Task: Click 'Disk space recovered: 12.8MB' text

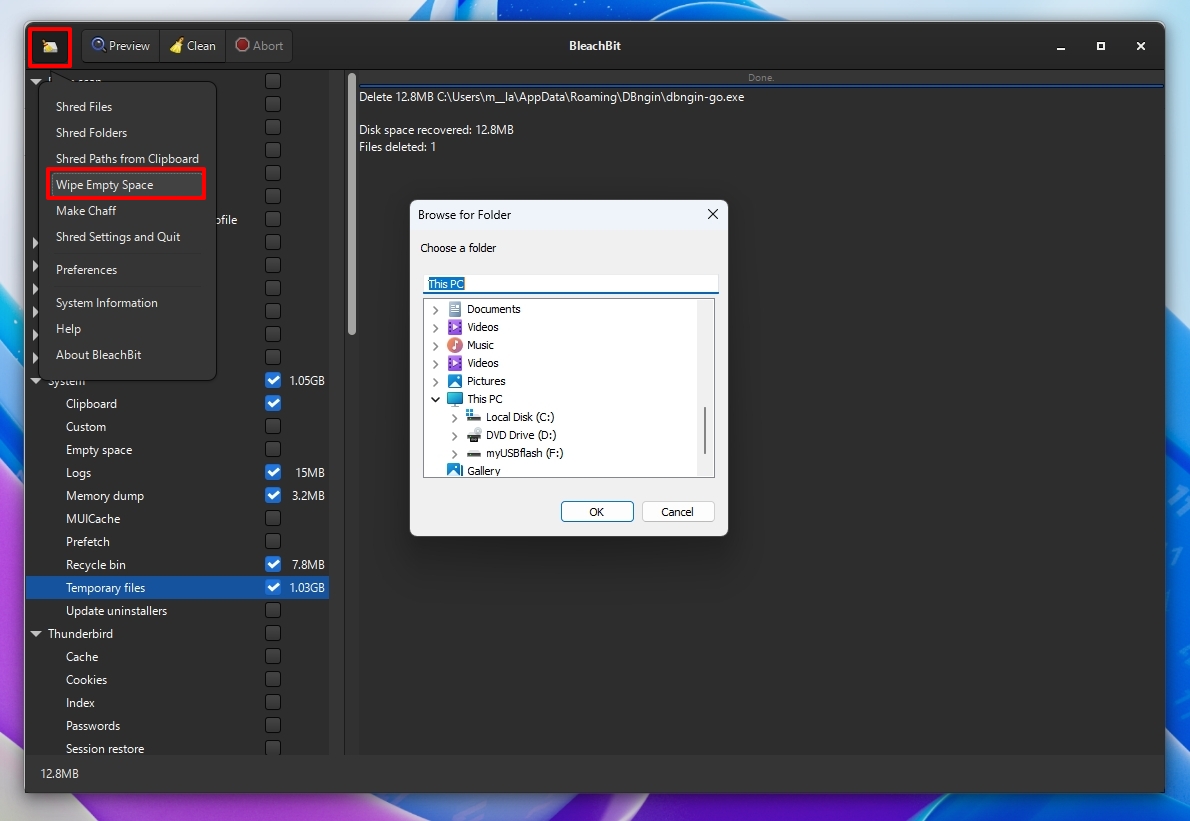Action: click(436, 130)
